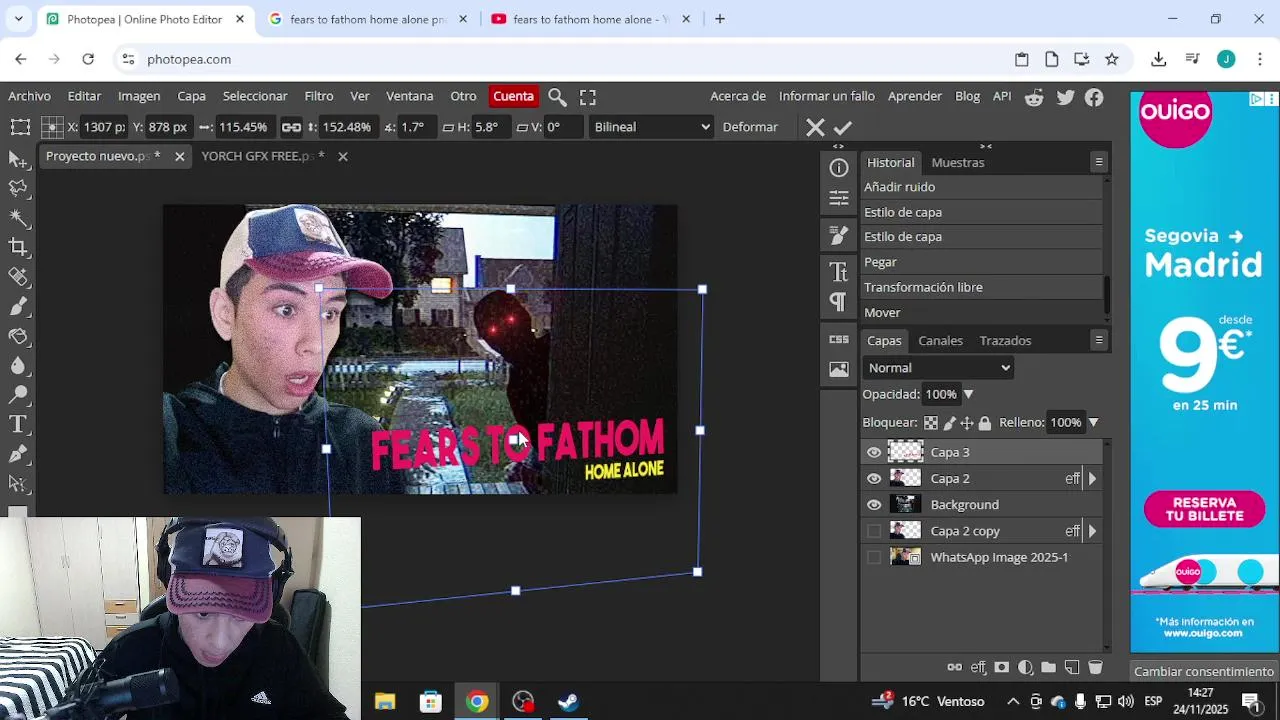Select the Lasso selection tool

click(17, 188)
